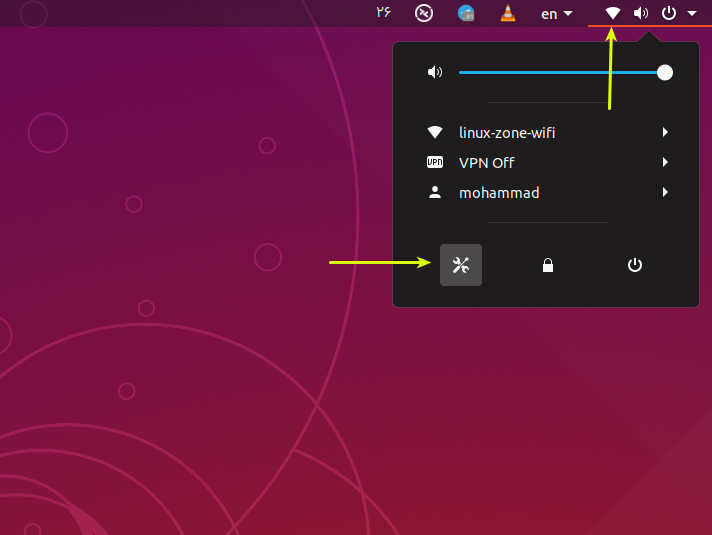Expand the linux-zone-wifi submenu arrow
712x535 pixels.
(665, 132)
